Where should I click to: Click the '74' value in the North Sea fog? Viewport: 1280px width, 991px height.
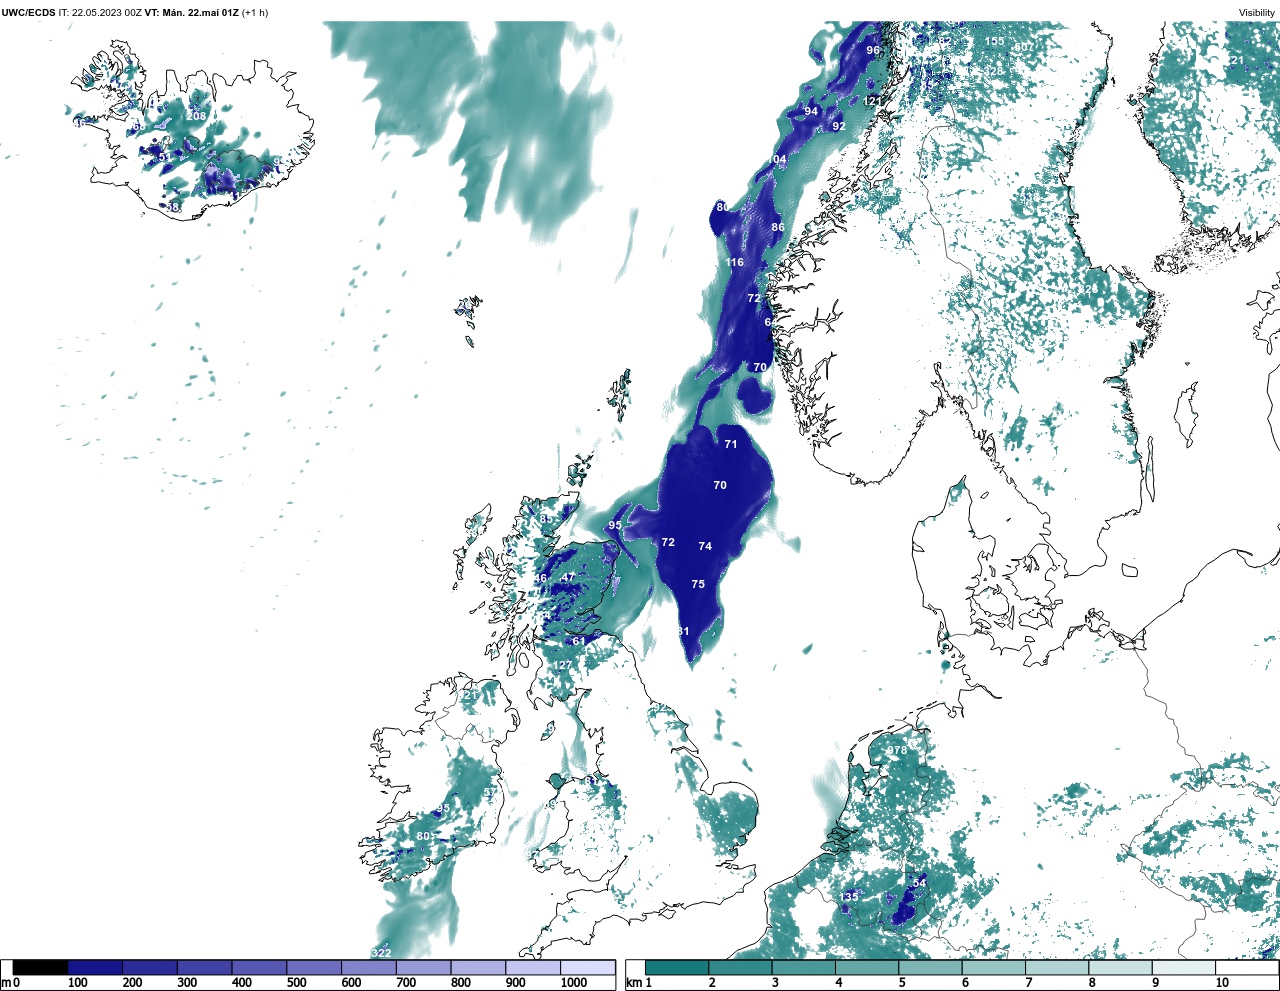tap(705, 546)
